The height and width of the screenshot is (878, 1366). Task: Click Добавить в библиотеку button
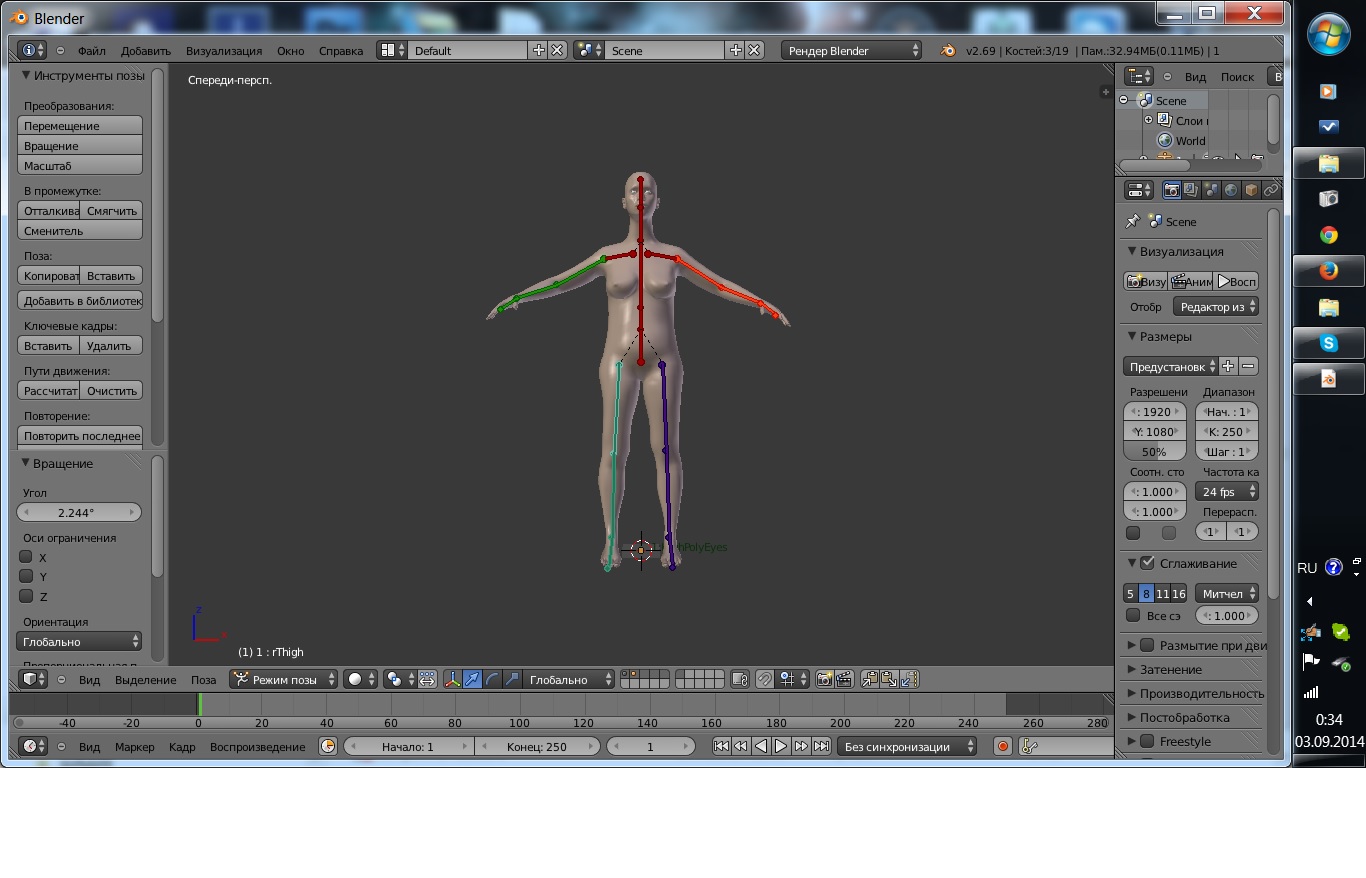80,301
